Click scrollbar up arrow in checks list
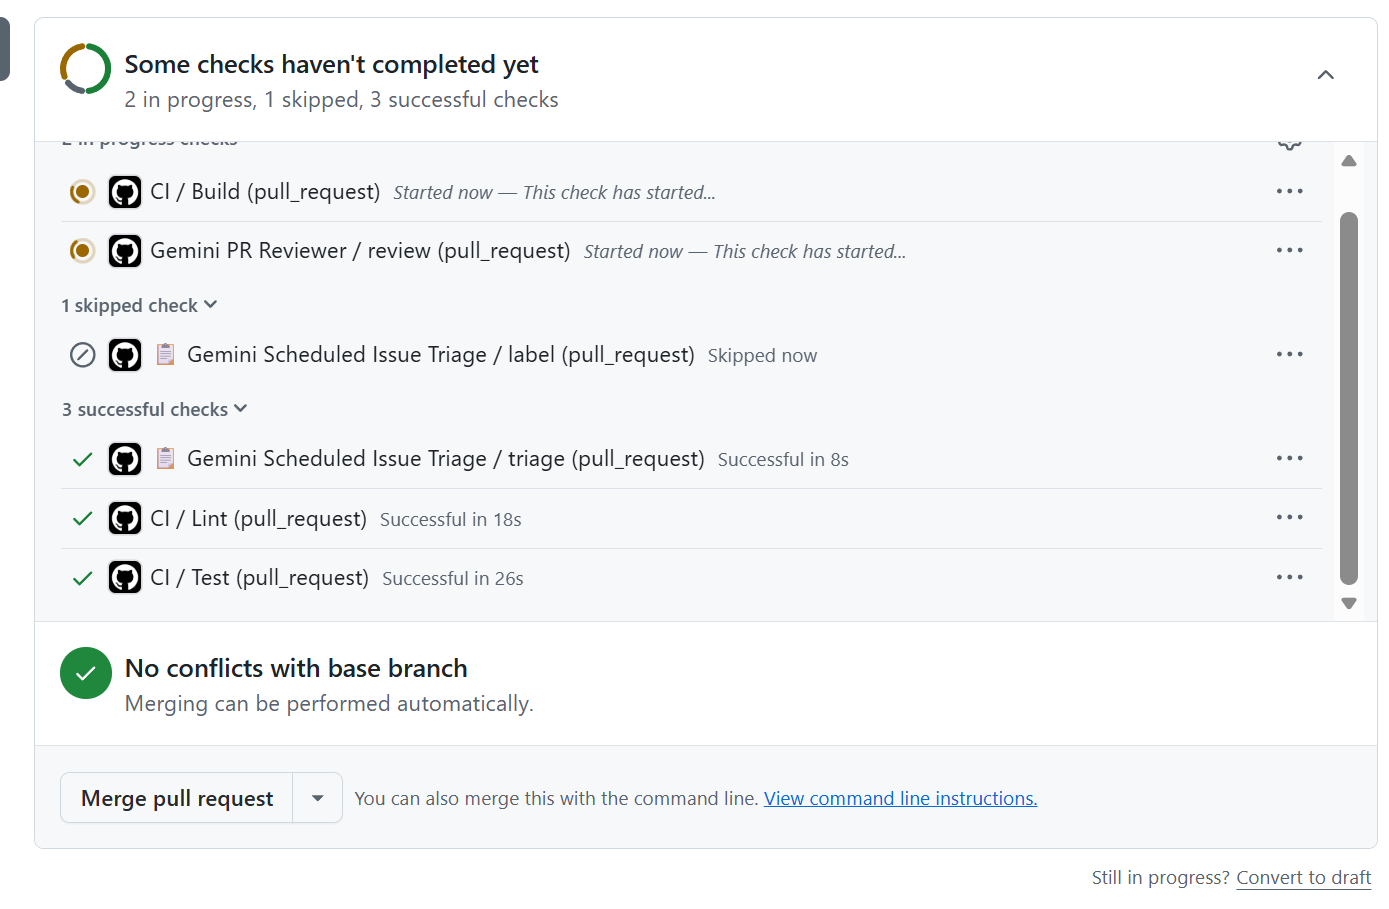Viewport: 1389px width, 909px height. click(x=1349, y=161)
